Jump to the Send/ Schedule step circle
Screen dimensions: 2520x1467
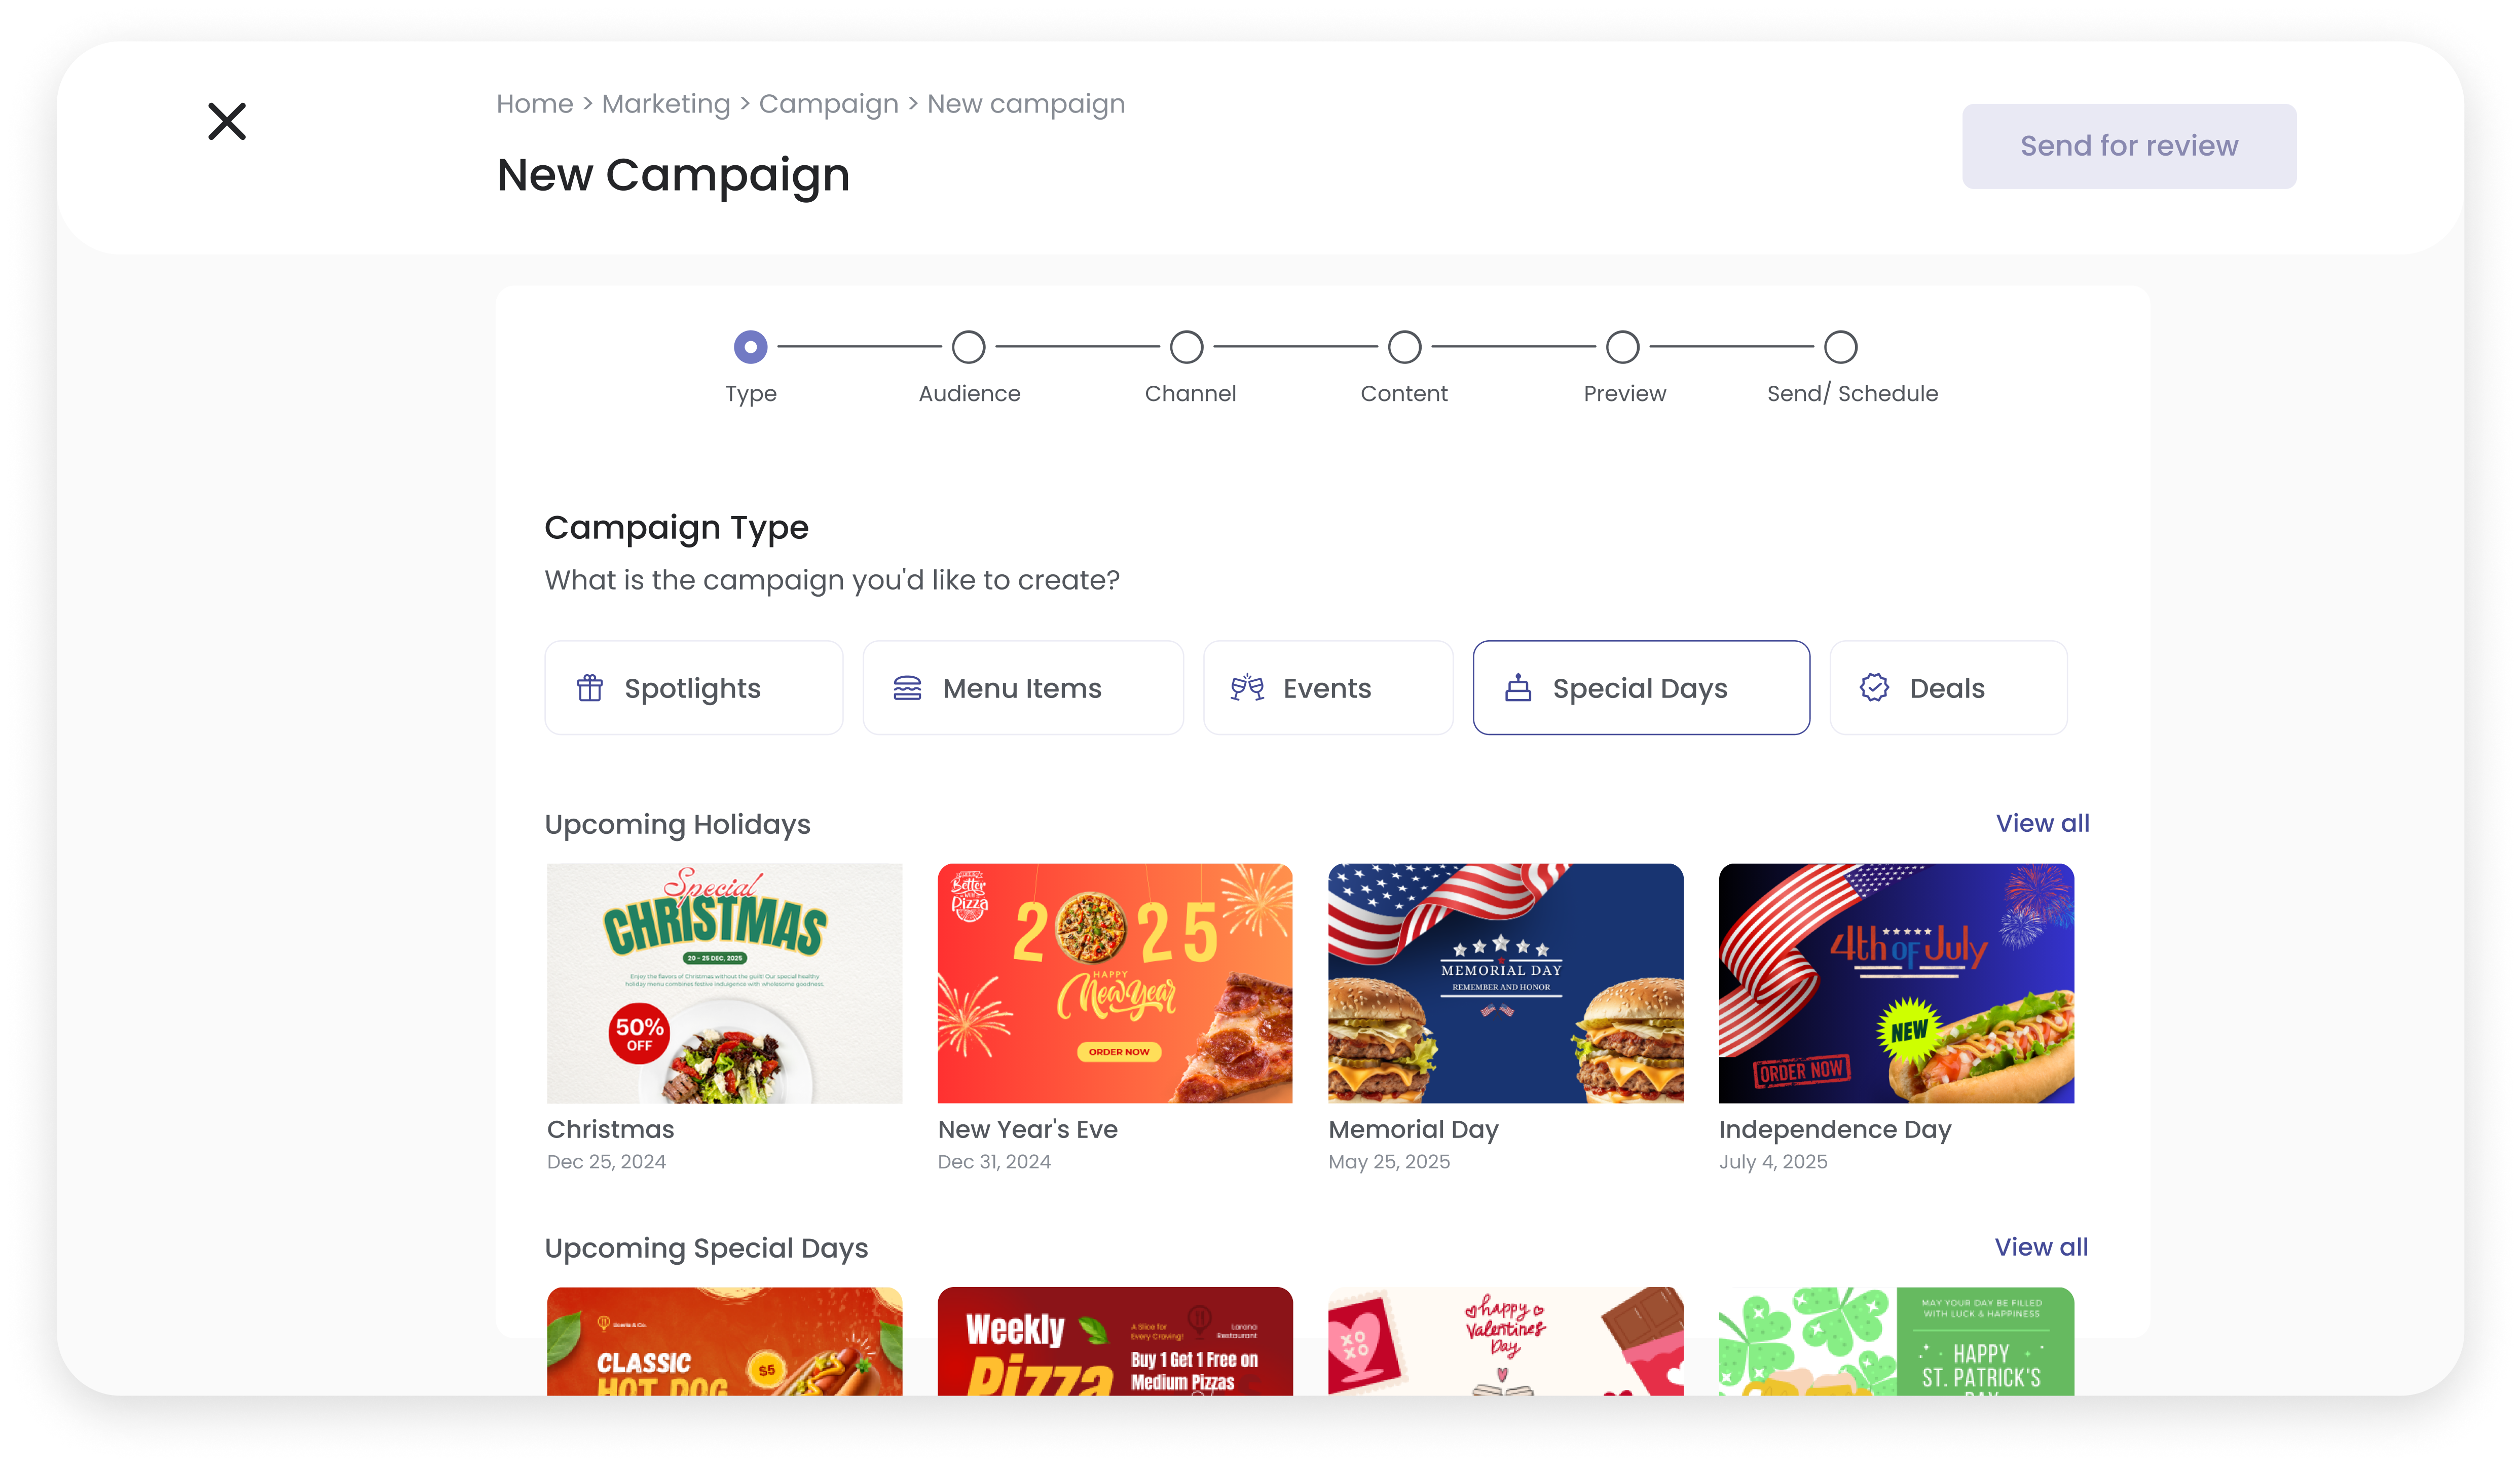[x=1840, y=347]
